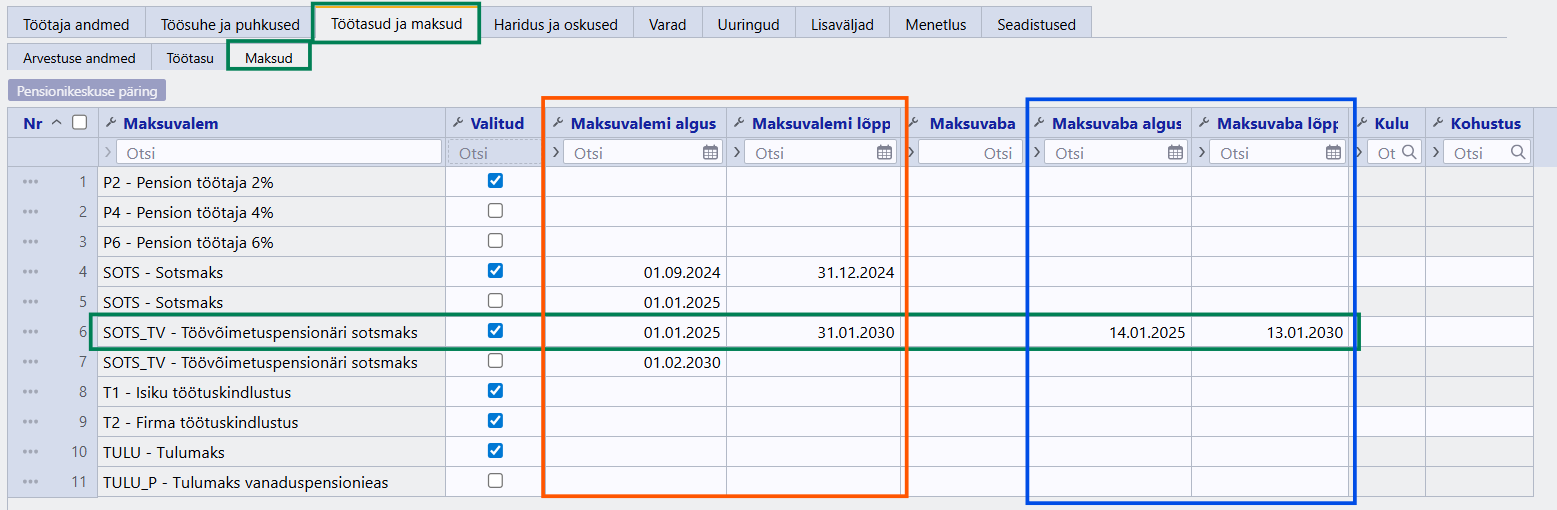Open calendar picker in Maksuvalemi algus filter
The width and height of the screenshot is (1557, 510).
click(x=710, y=153)
